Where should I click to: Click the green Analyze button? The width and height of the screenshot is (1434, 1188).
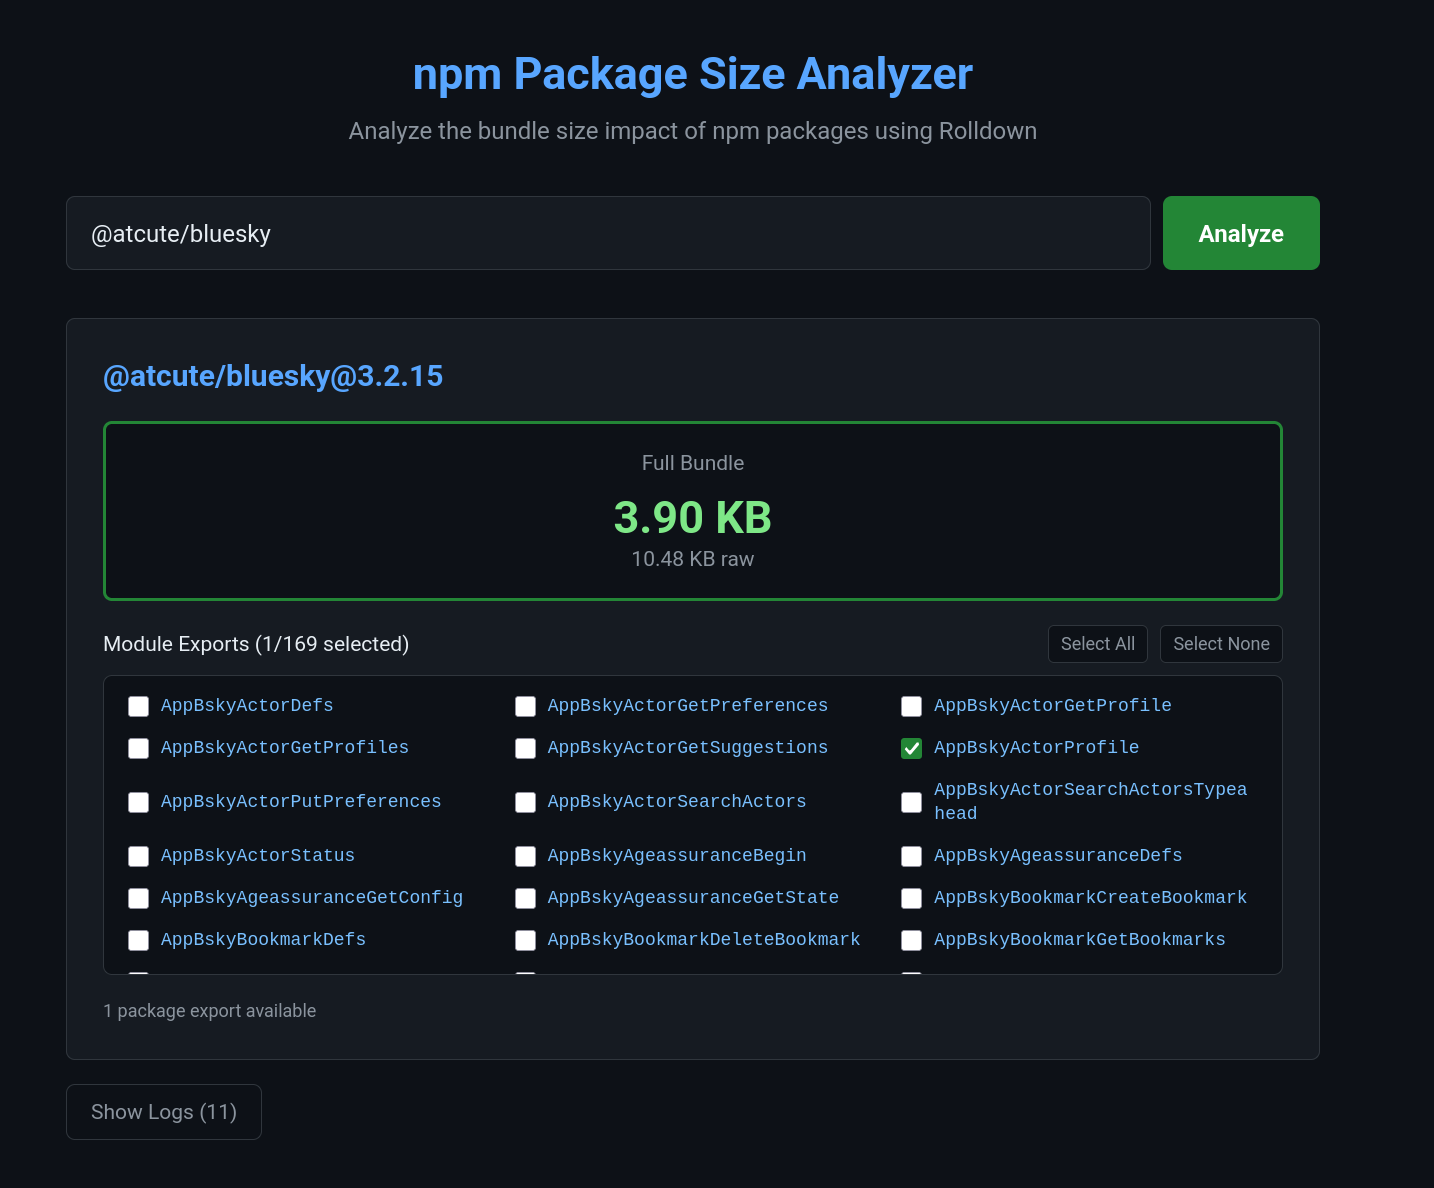pos(1240,233)
